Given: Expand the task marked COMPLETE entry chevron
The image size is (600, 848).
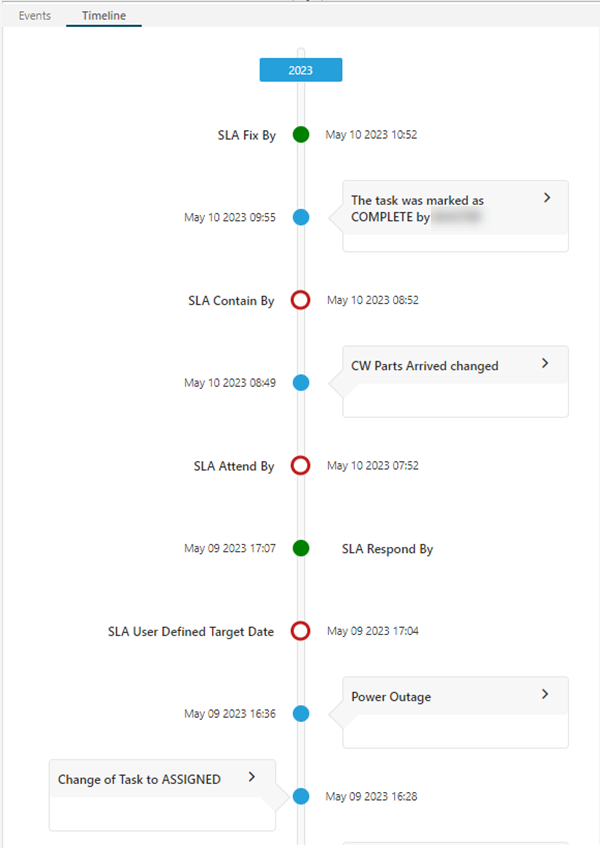Looking at the screenshot, I should tap(547, 198).
